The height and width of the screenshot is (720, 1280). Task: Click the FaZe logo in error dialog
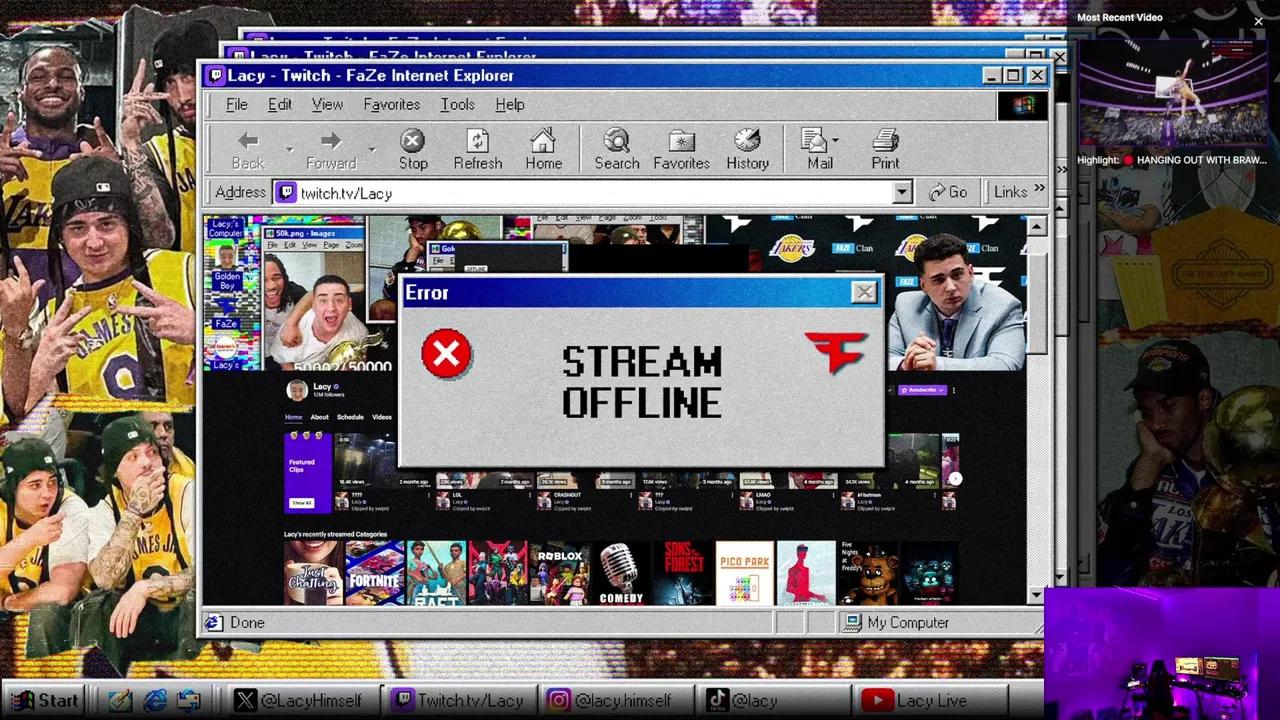(x=836, y=352)
